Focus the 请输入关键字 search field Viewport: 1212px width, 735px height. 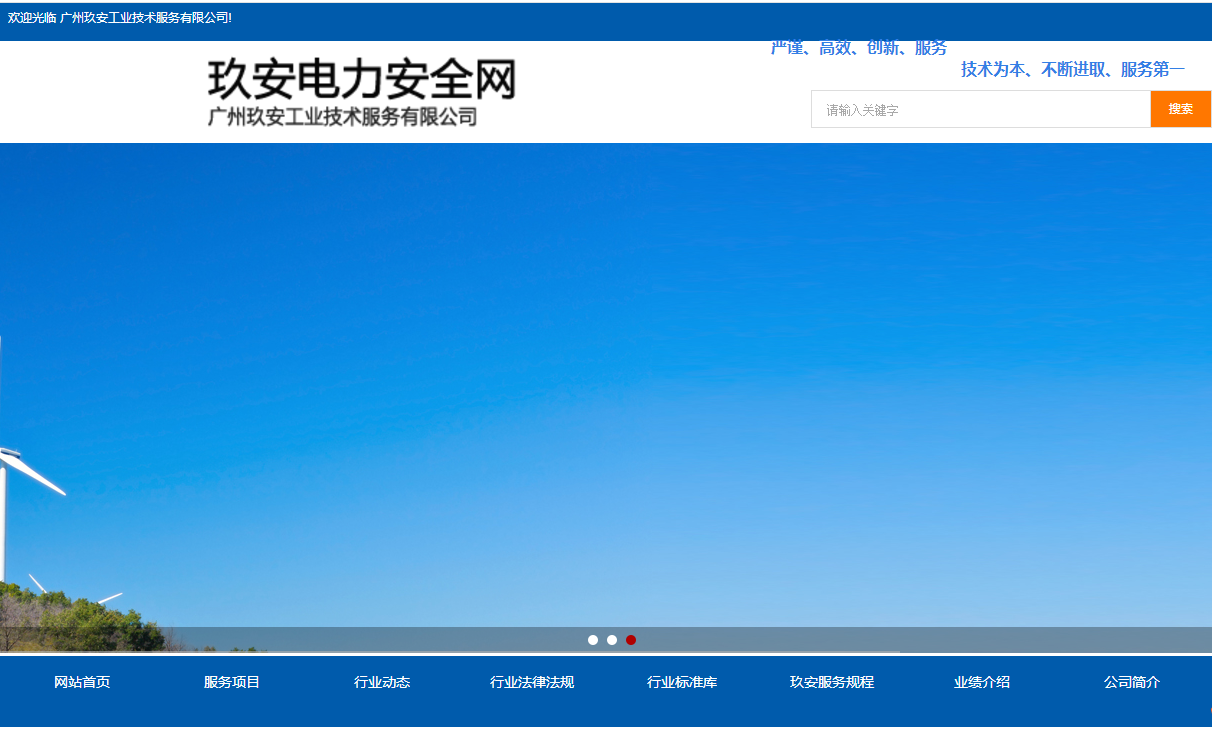click(980, 110)
